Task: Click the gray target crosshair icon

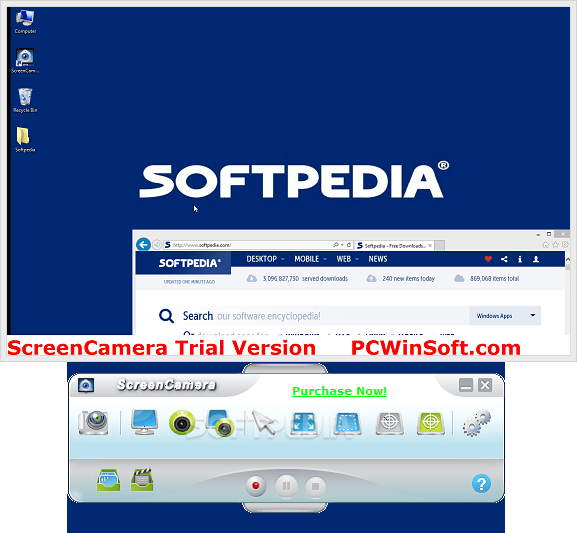Action: [389, 423]
